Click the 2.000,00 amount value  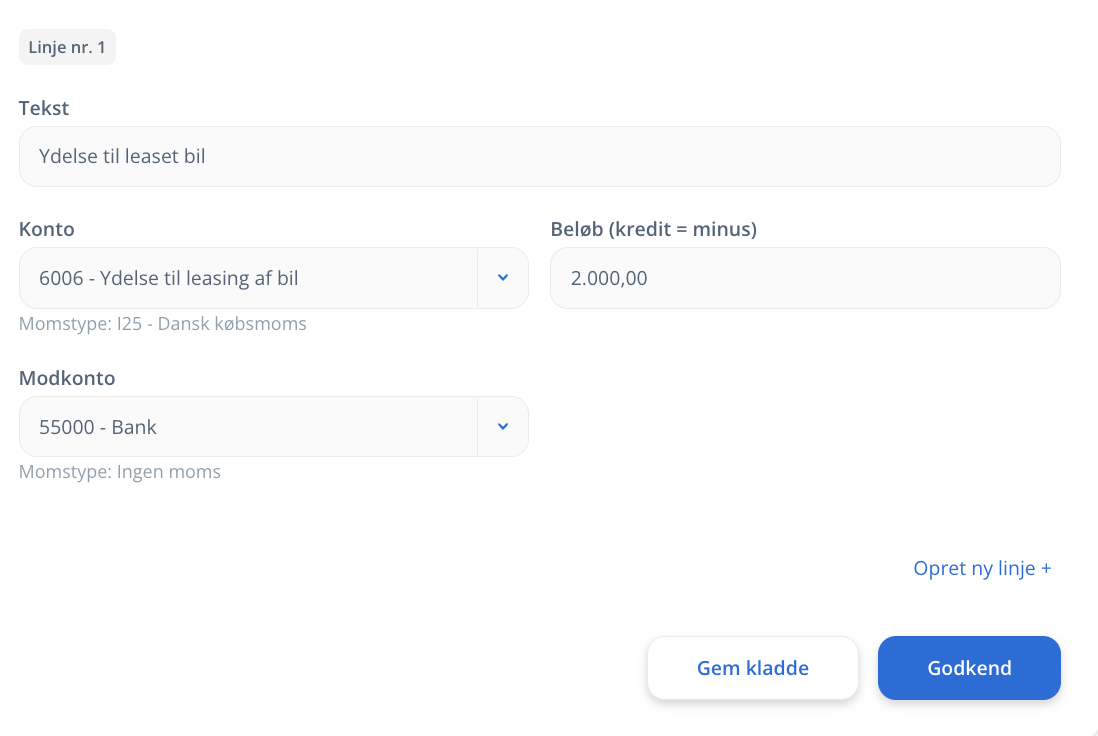(x=609, y=278)
